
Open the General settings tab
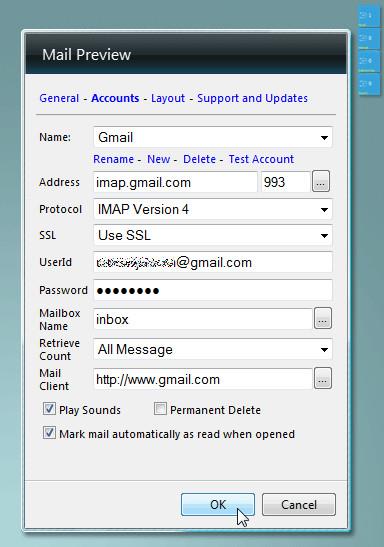coord(59,98)
